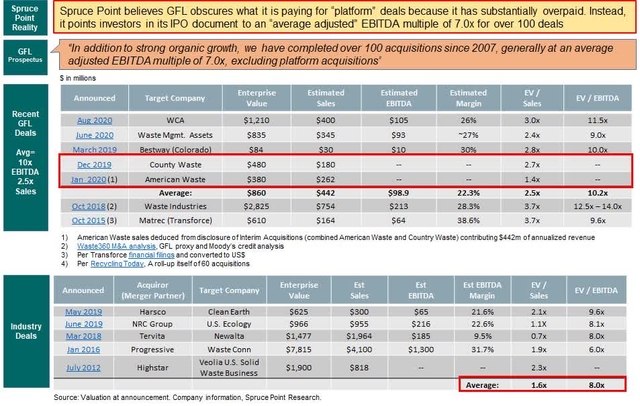
Task: Open the July 2012 Highstar link
Action: pos(83,368)
